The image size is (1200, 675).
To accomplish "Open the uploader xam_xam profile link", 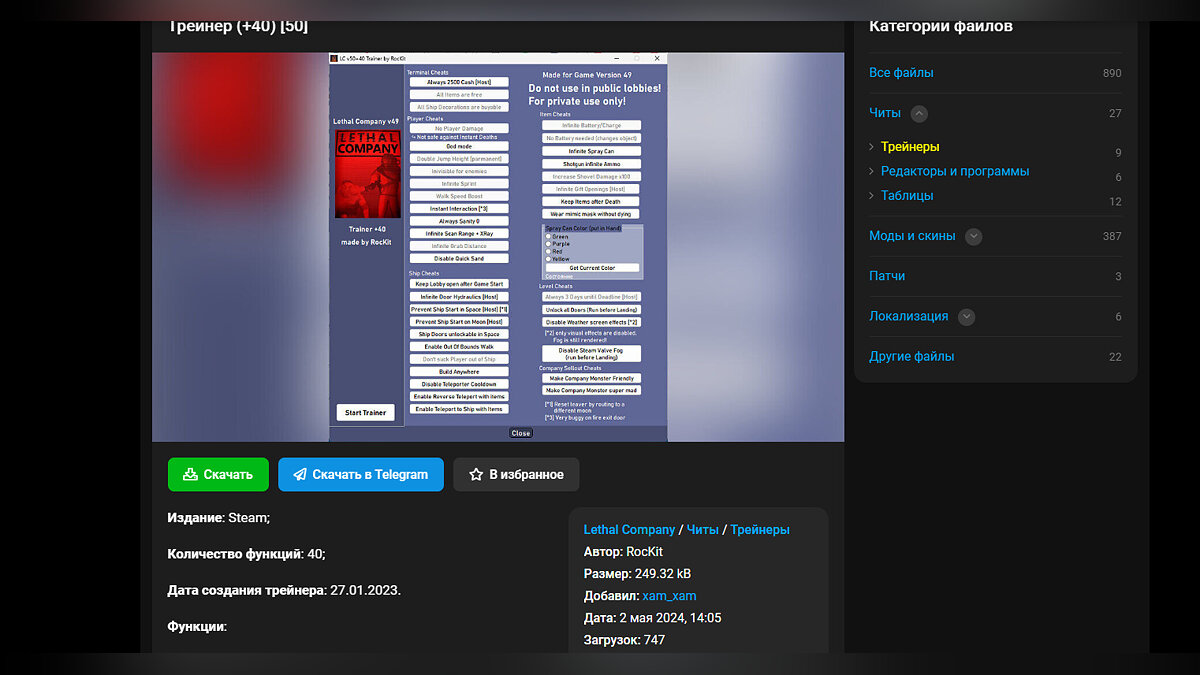I will 669,596.
